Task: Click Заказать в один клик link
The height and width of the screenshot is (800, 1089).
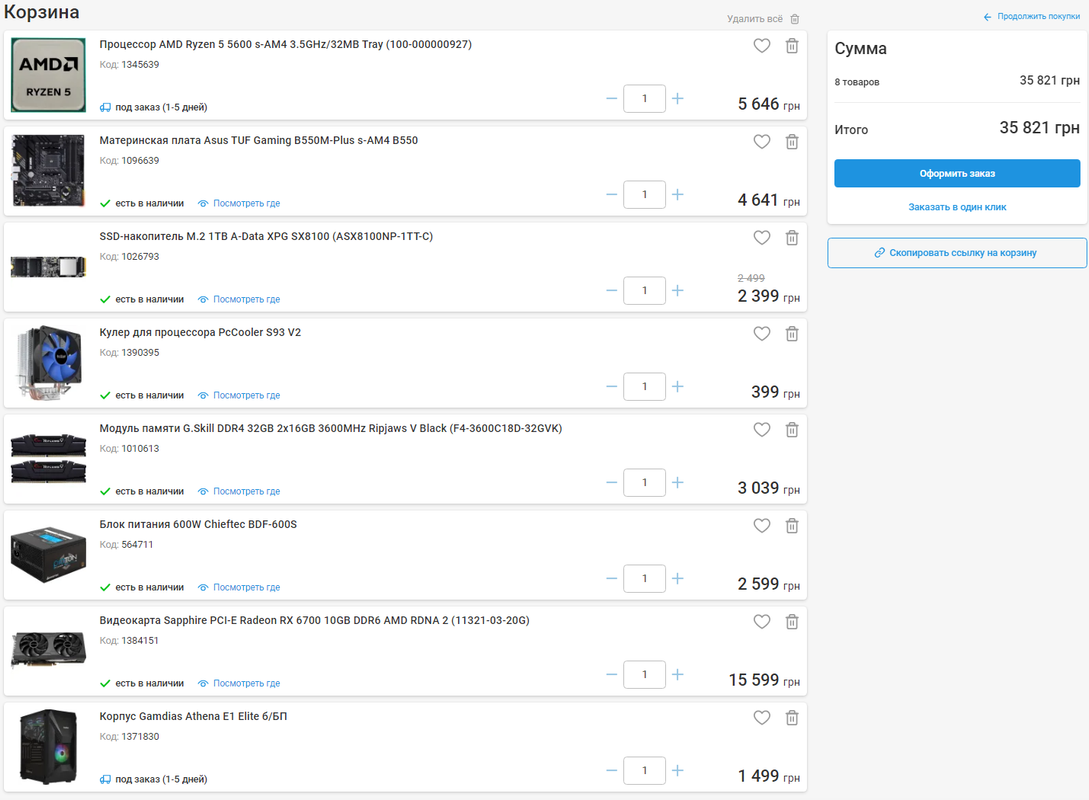Action: click(957, 207)
